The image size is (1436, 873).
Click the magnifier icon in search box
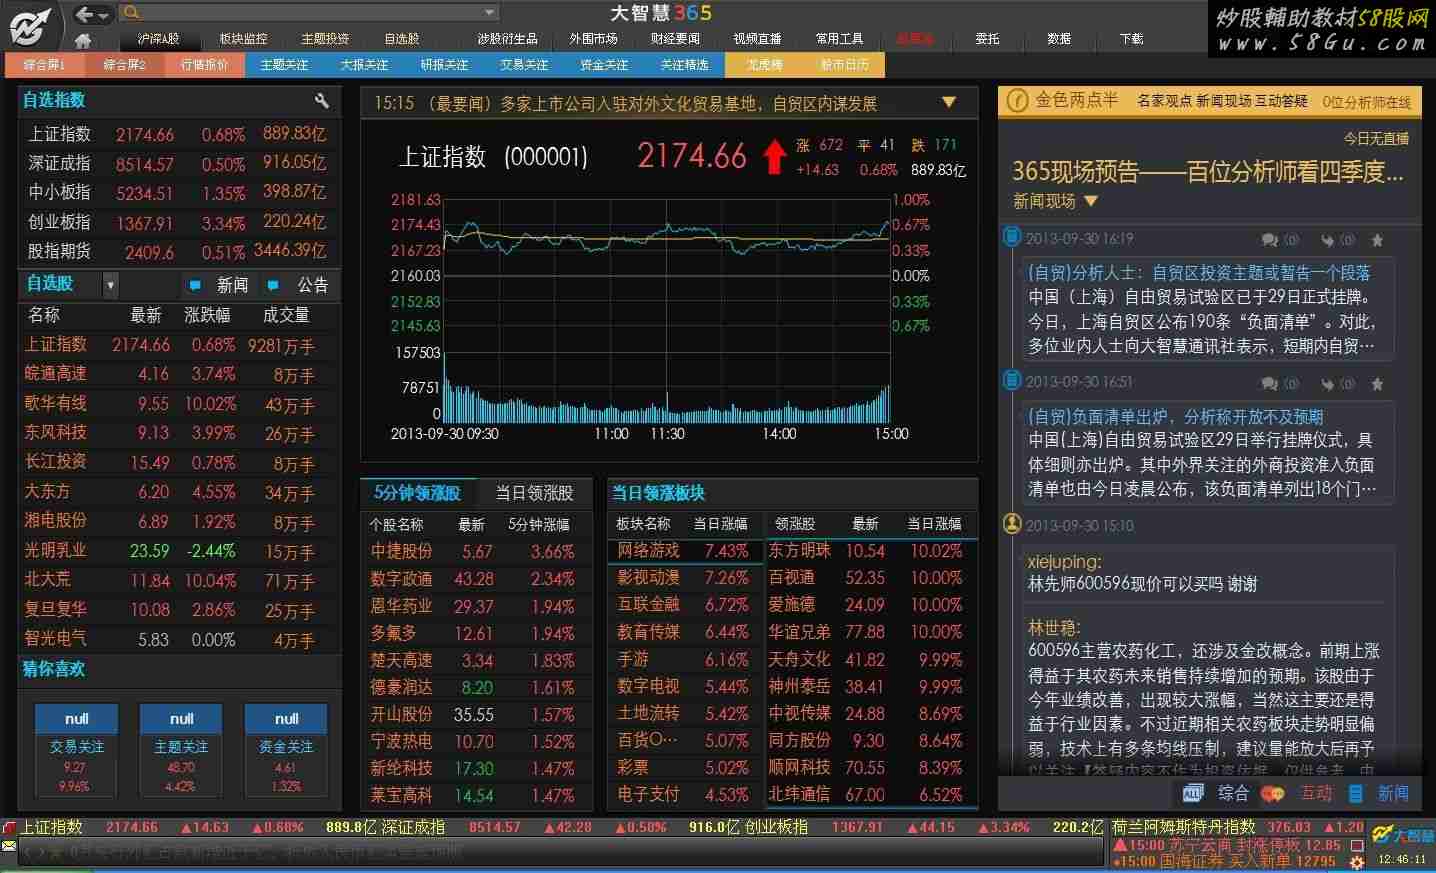point(130,13)
